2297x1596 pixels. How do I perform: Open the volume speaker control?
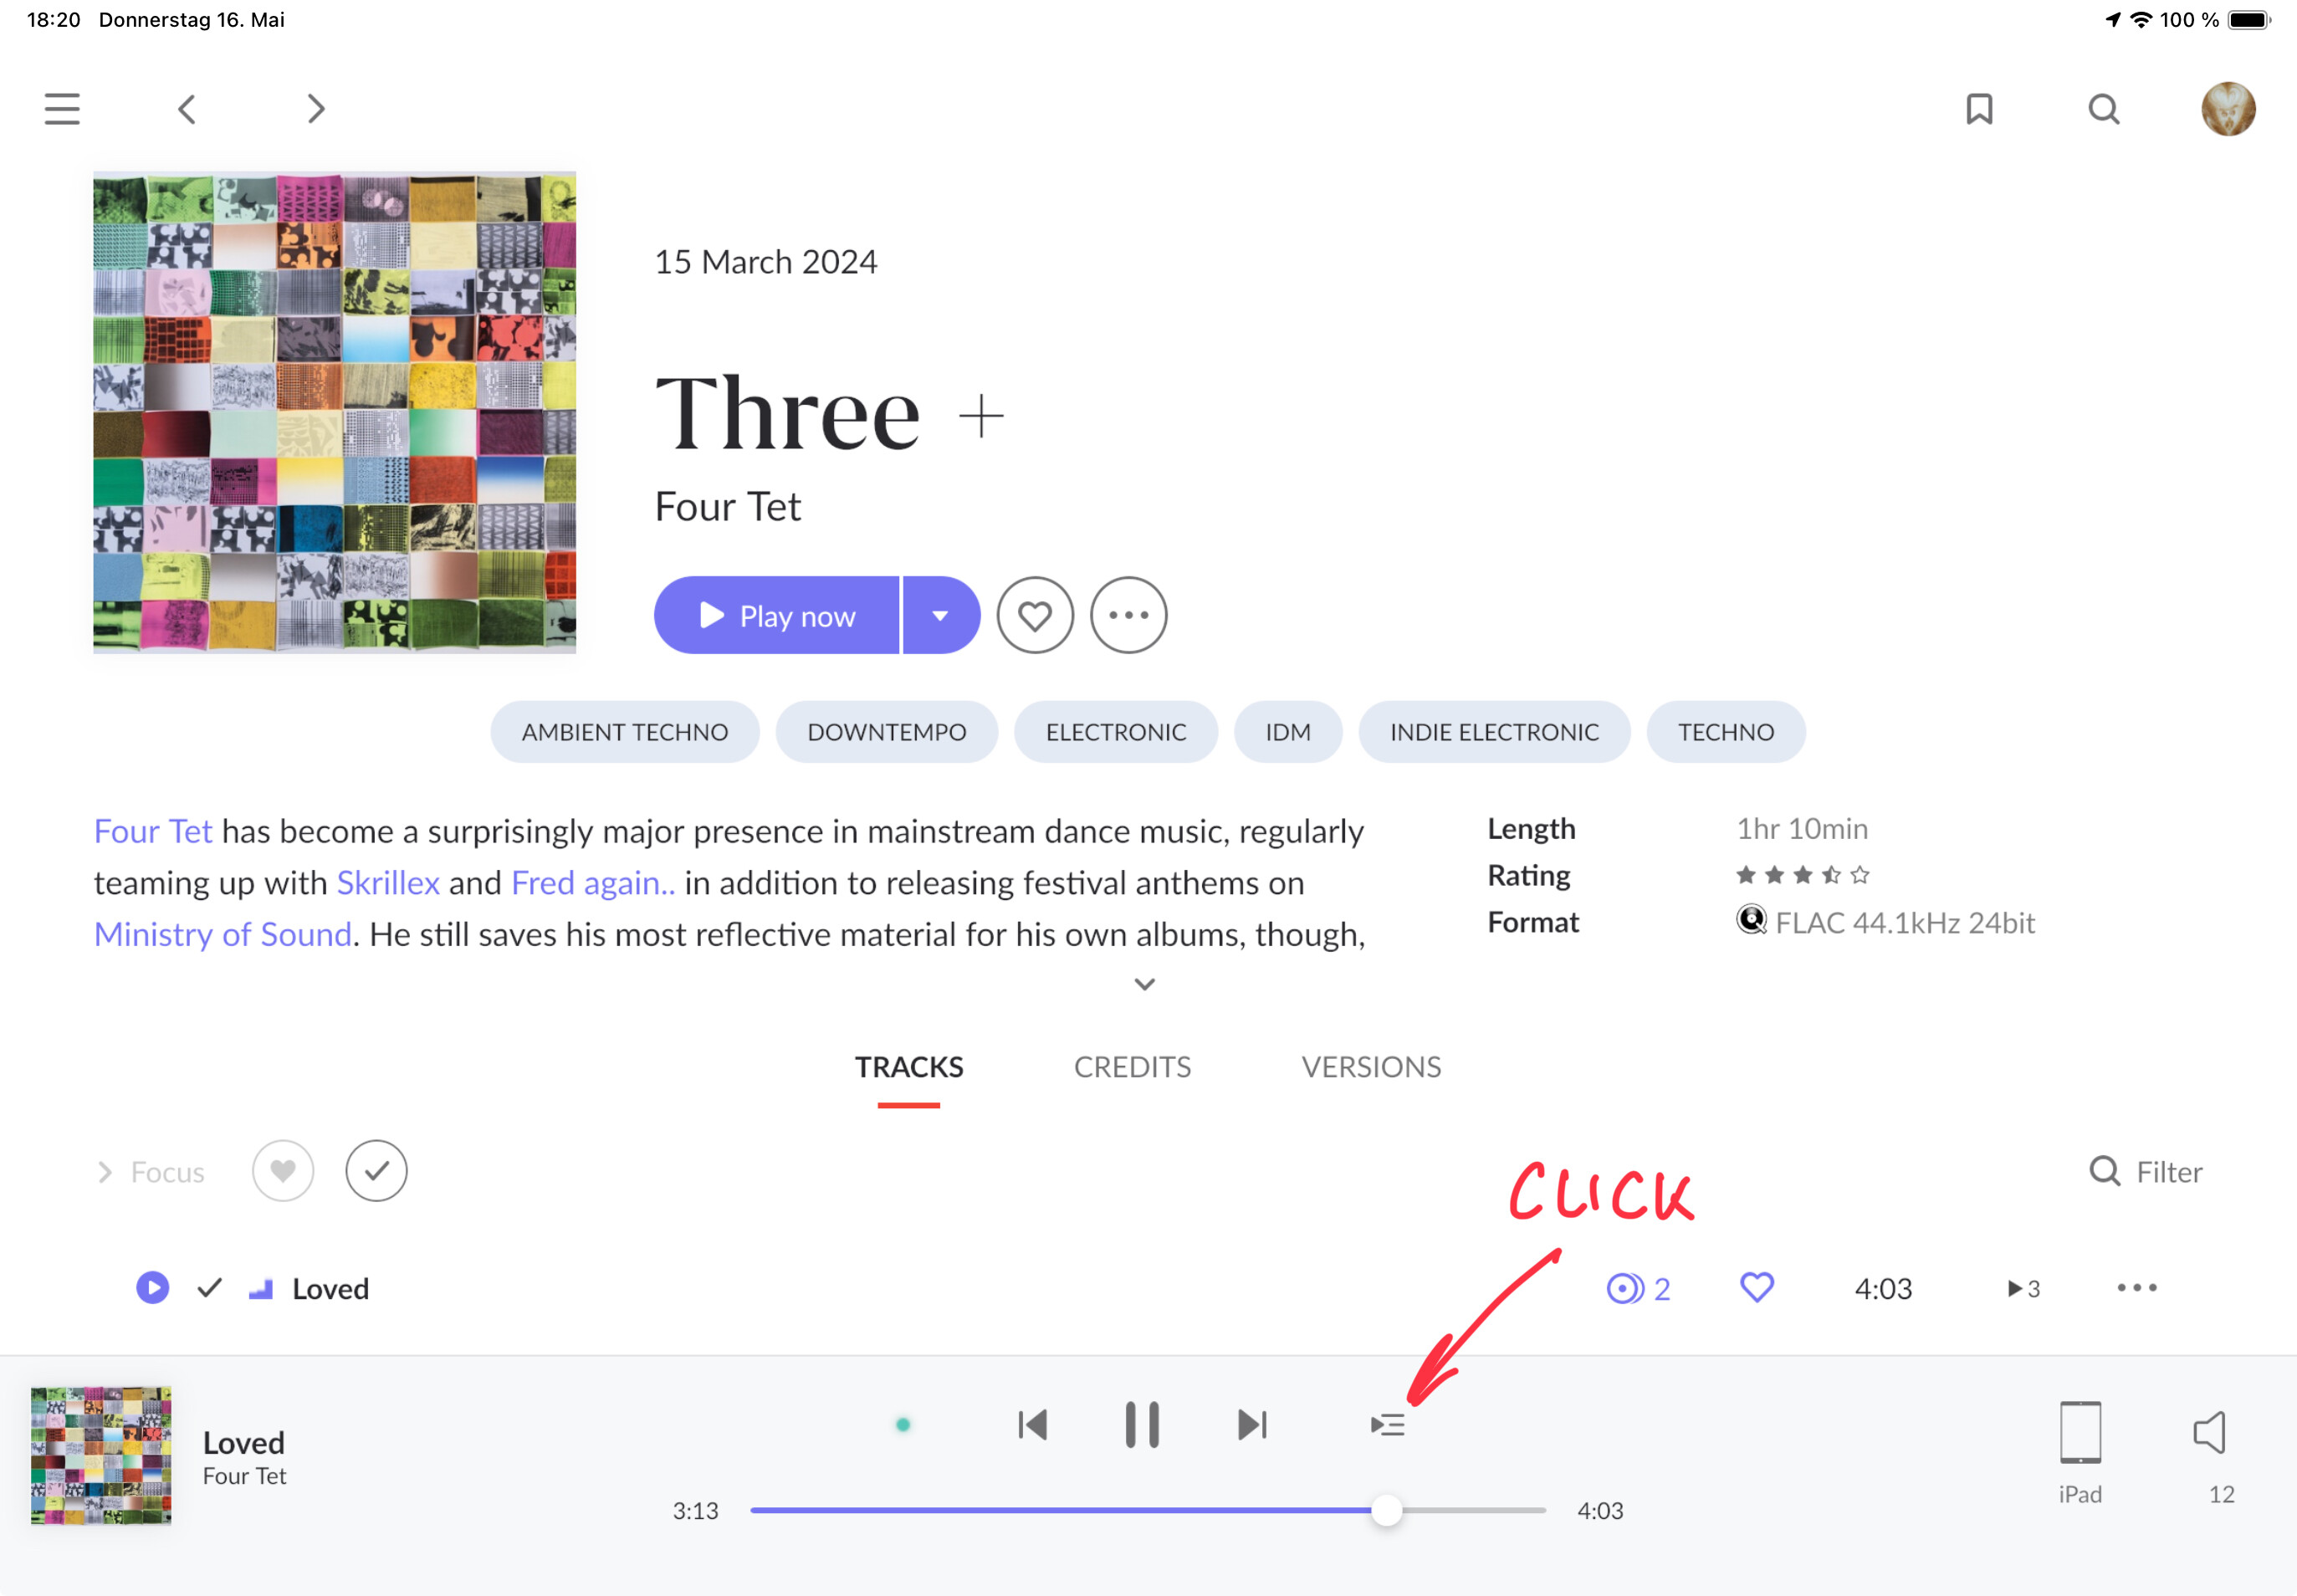pos(2211,1433)
